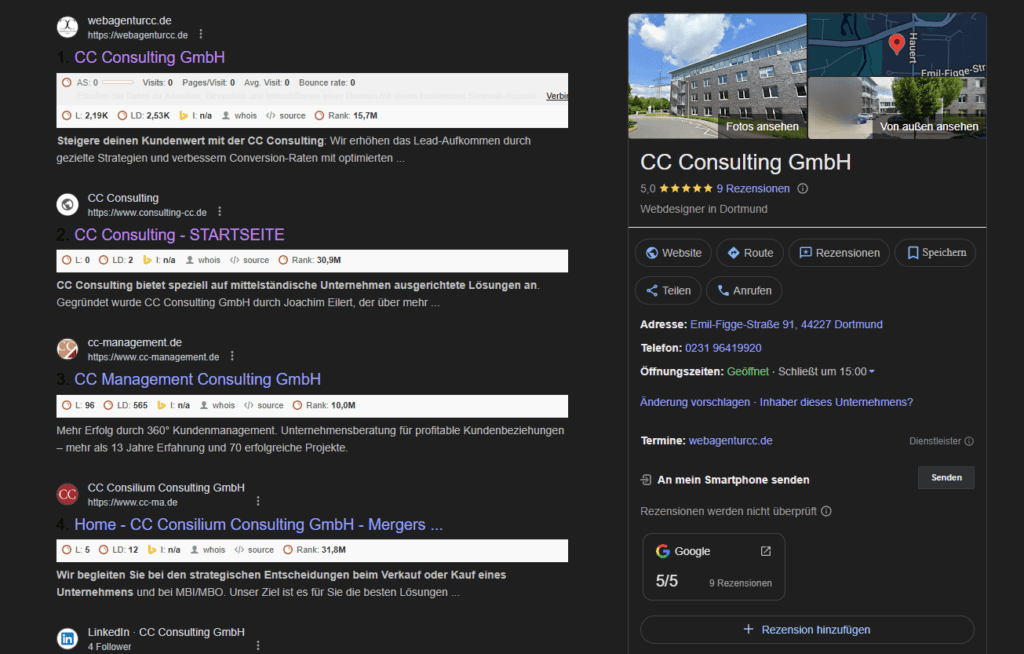The height and width of the screenshot is (654, 1024).
Task: Click LD: 565 metric in CC Management bar
Action: point(126,405)
